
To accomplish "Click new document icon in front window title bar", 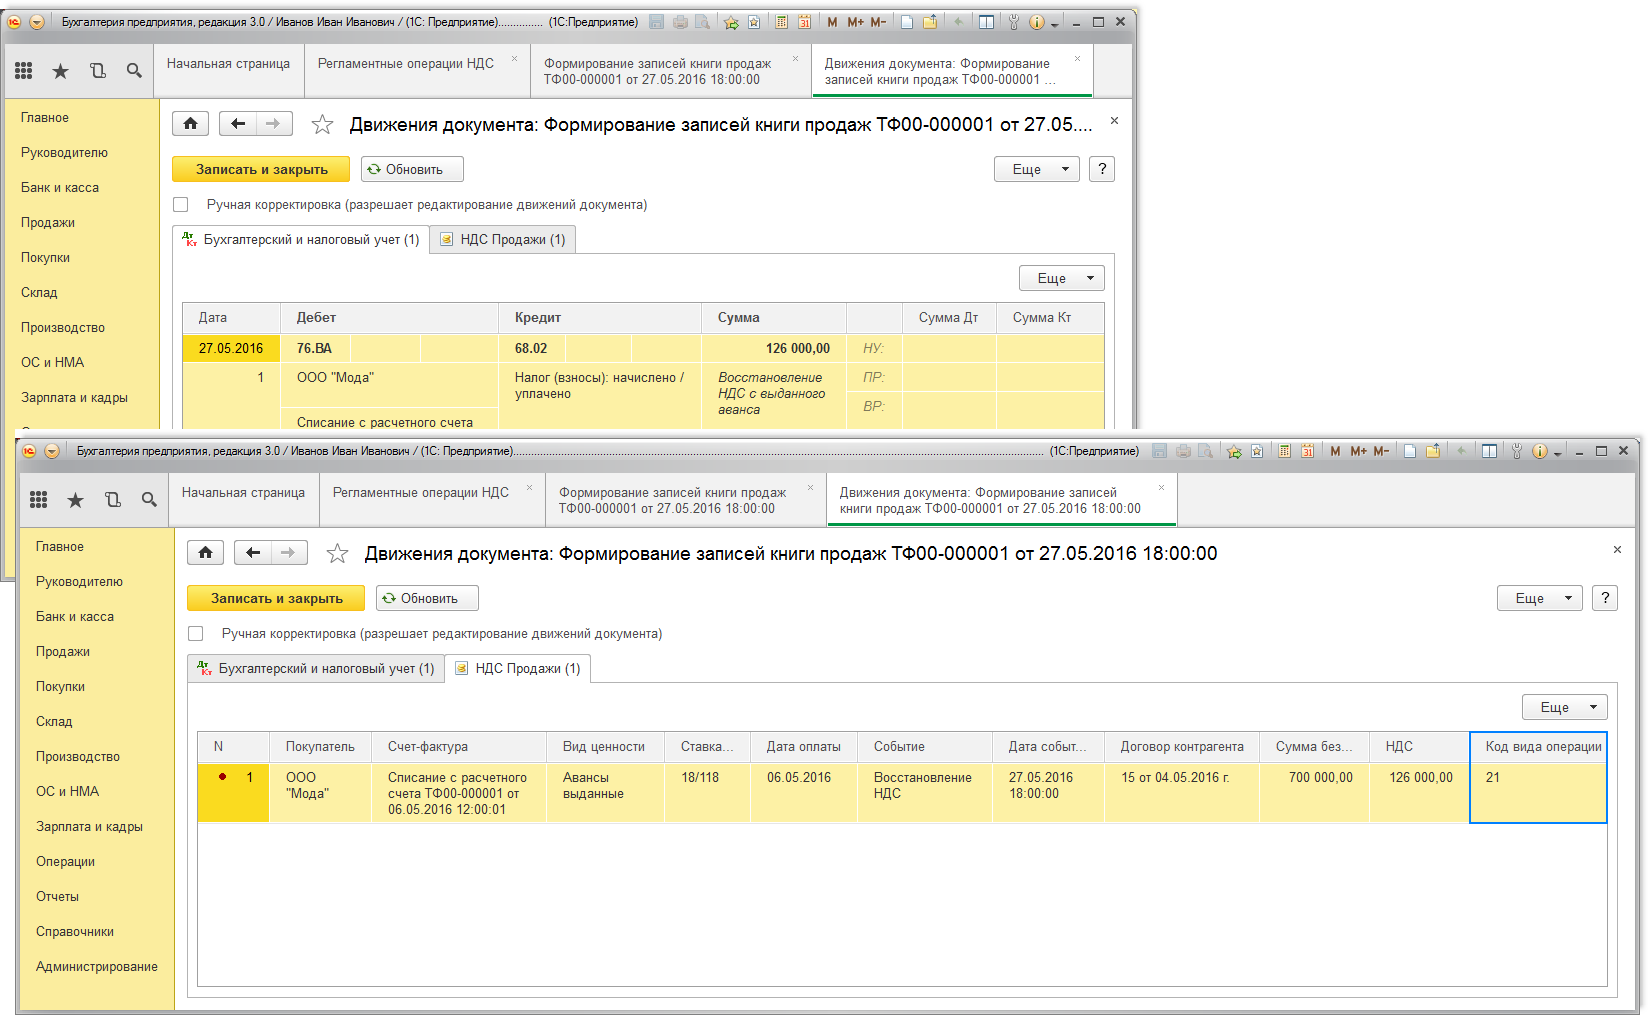I will click(1410, 451).
